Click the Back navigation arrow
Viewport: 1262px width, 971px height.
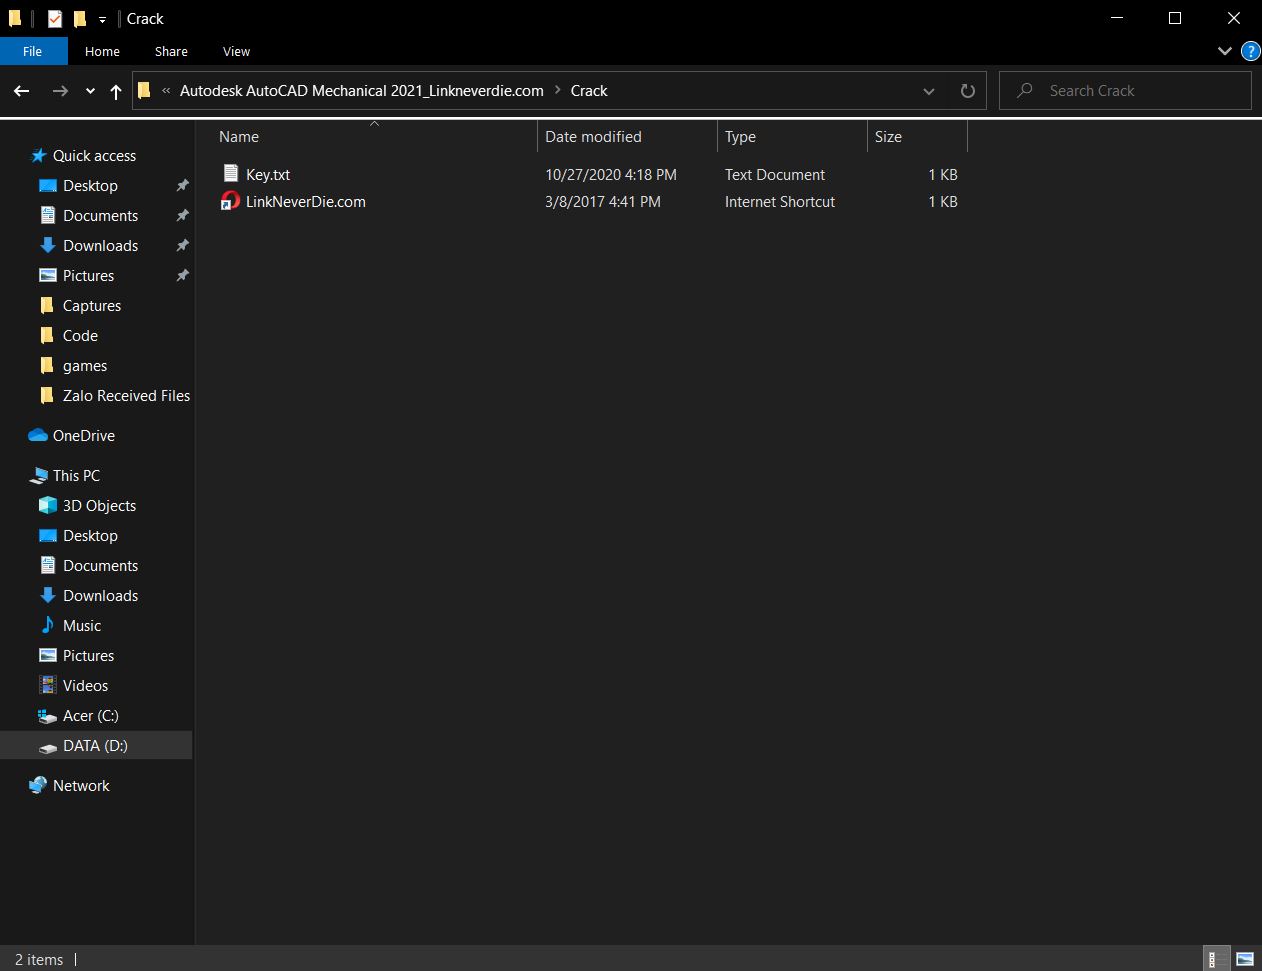22,91
